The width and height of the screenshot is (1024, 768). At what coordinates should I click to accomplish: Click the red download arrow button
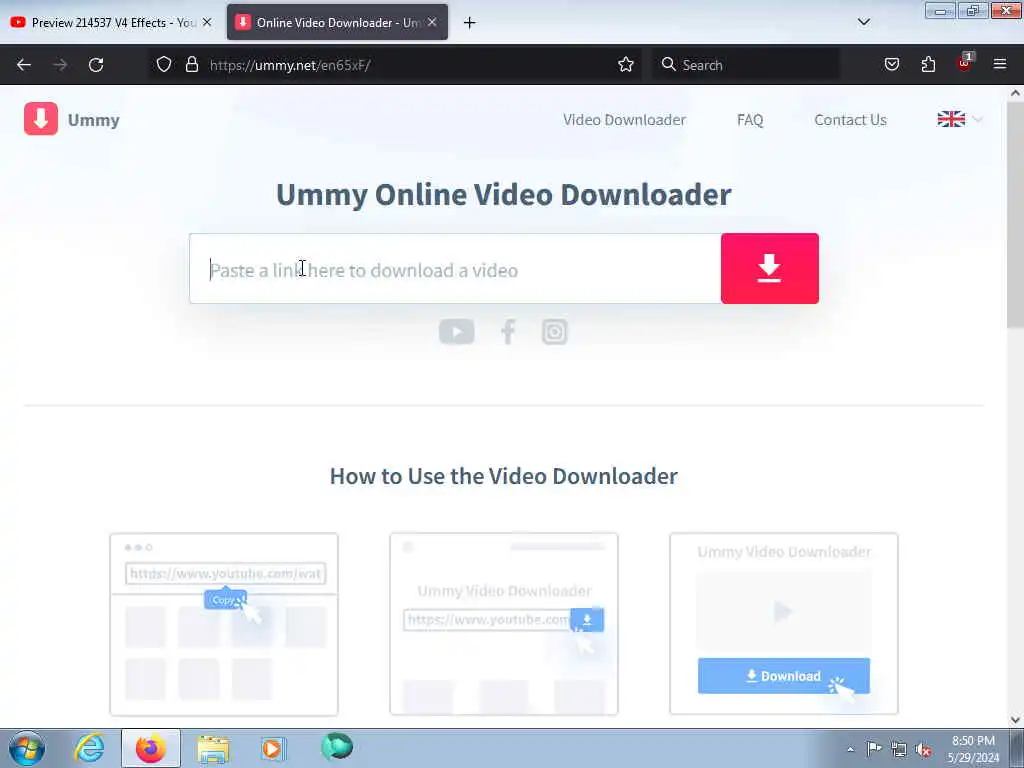click(x=769, y=268)
